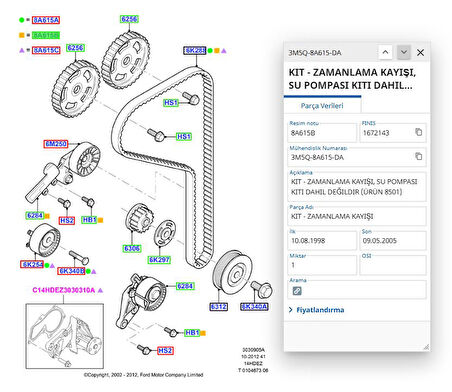
Task: Click the panel resize grip corner
Action: 426,347
